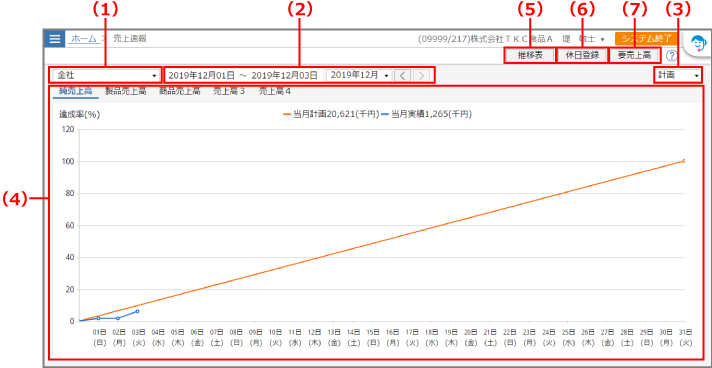The width and height of the screenshot is (712, 368).
Task: Select the 売上高４ tab
Action: pyautogui.click(x=275, y=91)
